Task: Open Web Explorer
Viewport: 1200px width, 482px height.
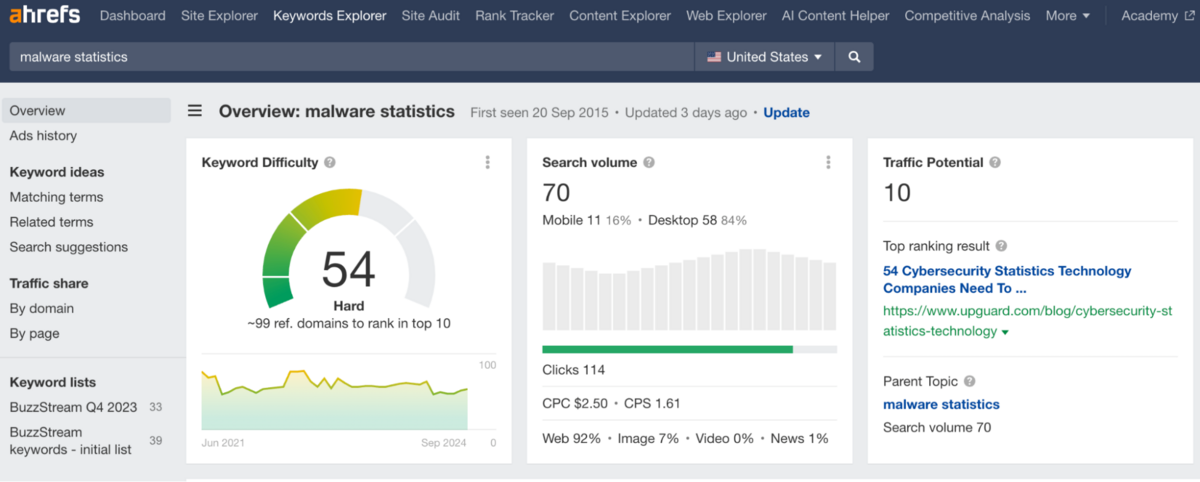Action: click(726, 16)
